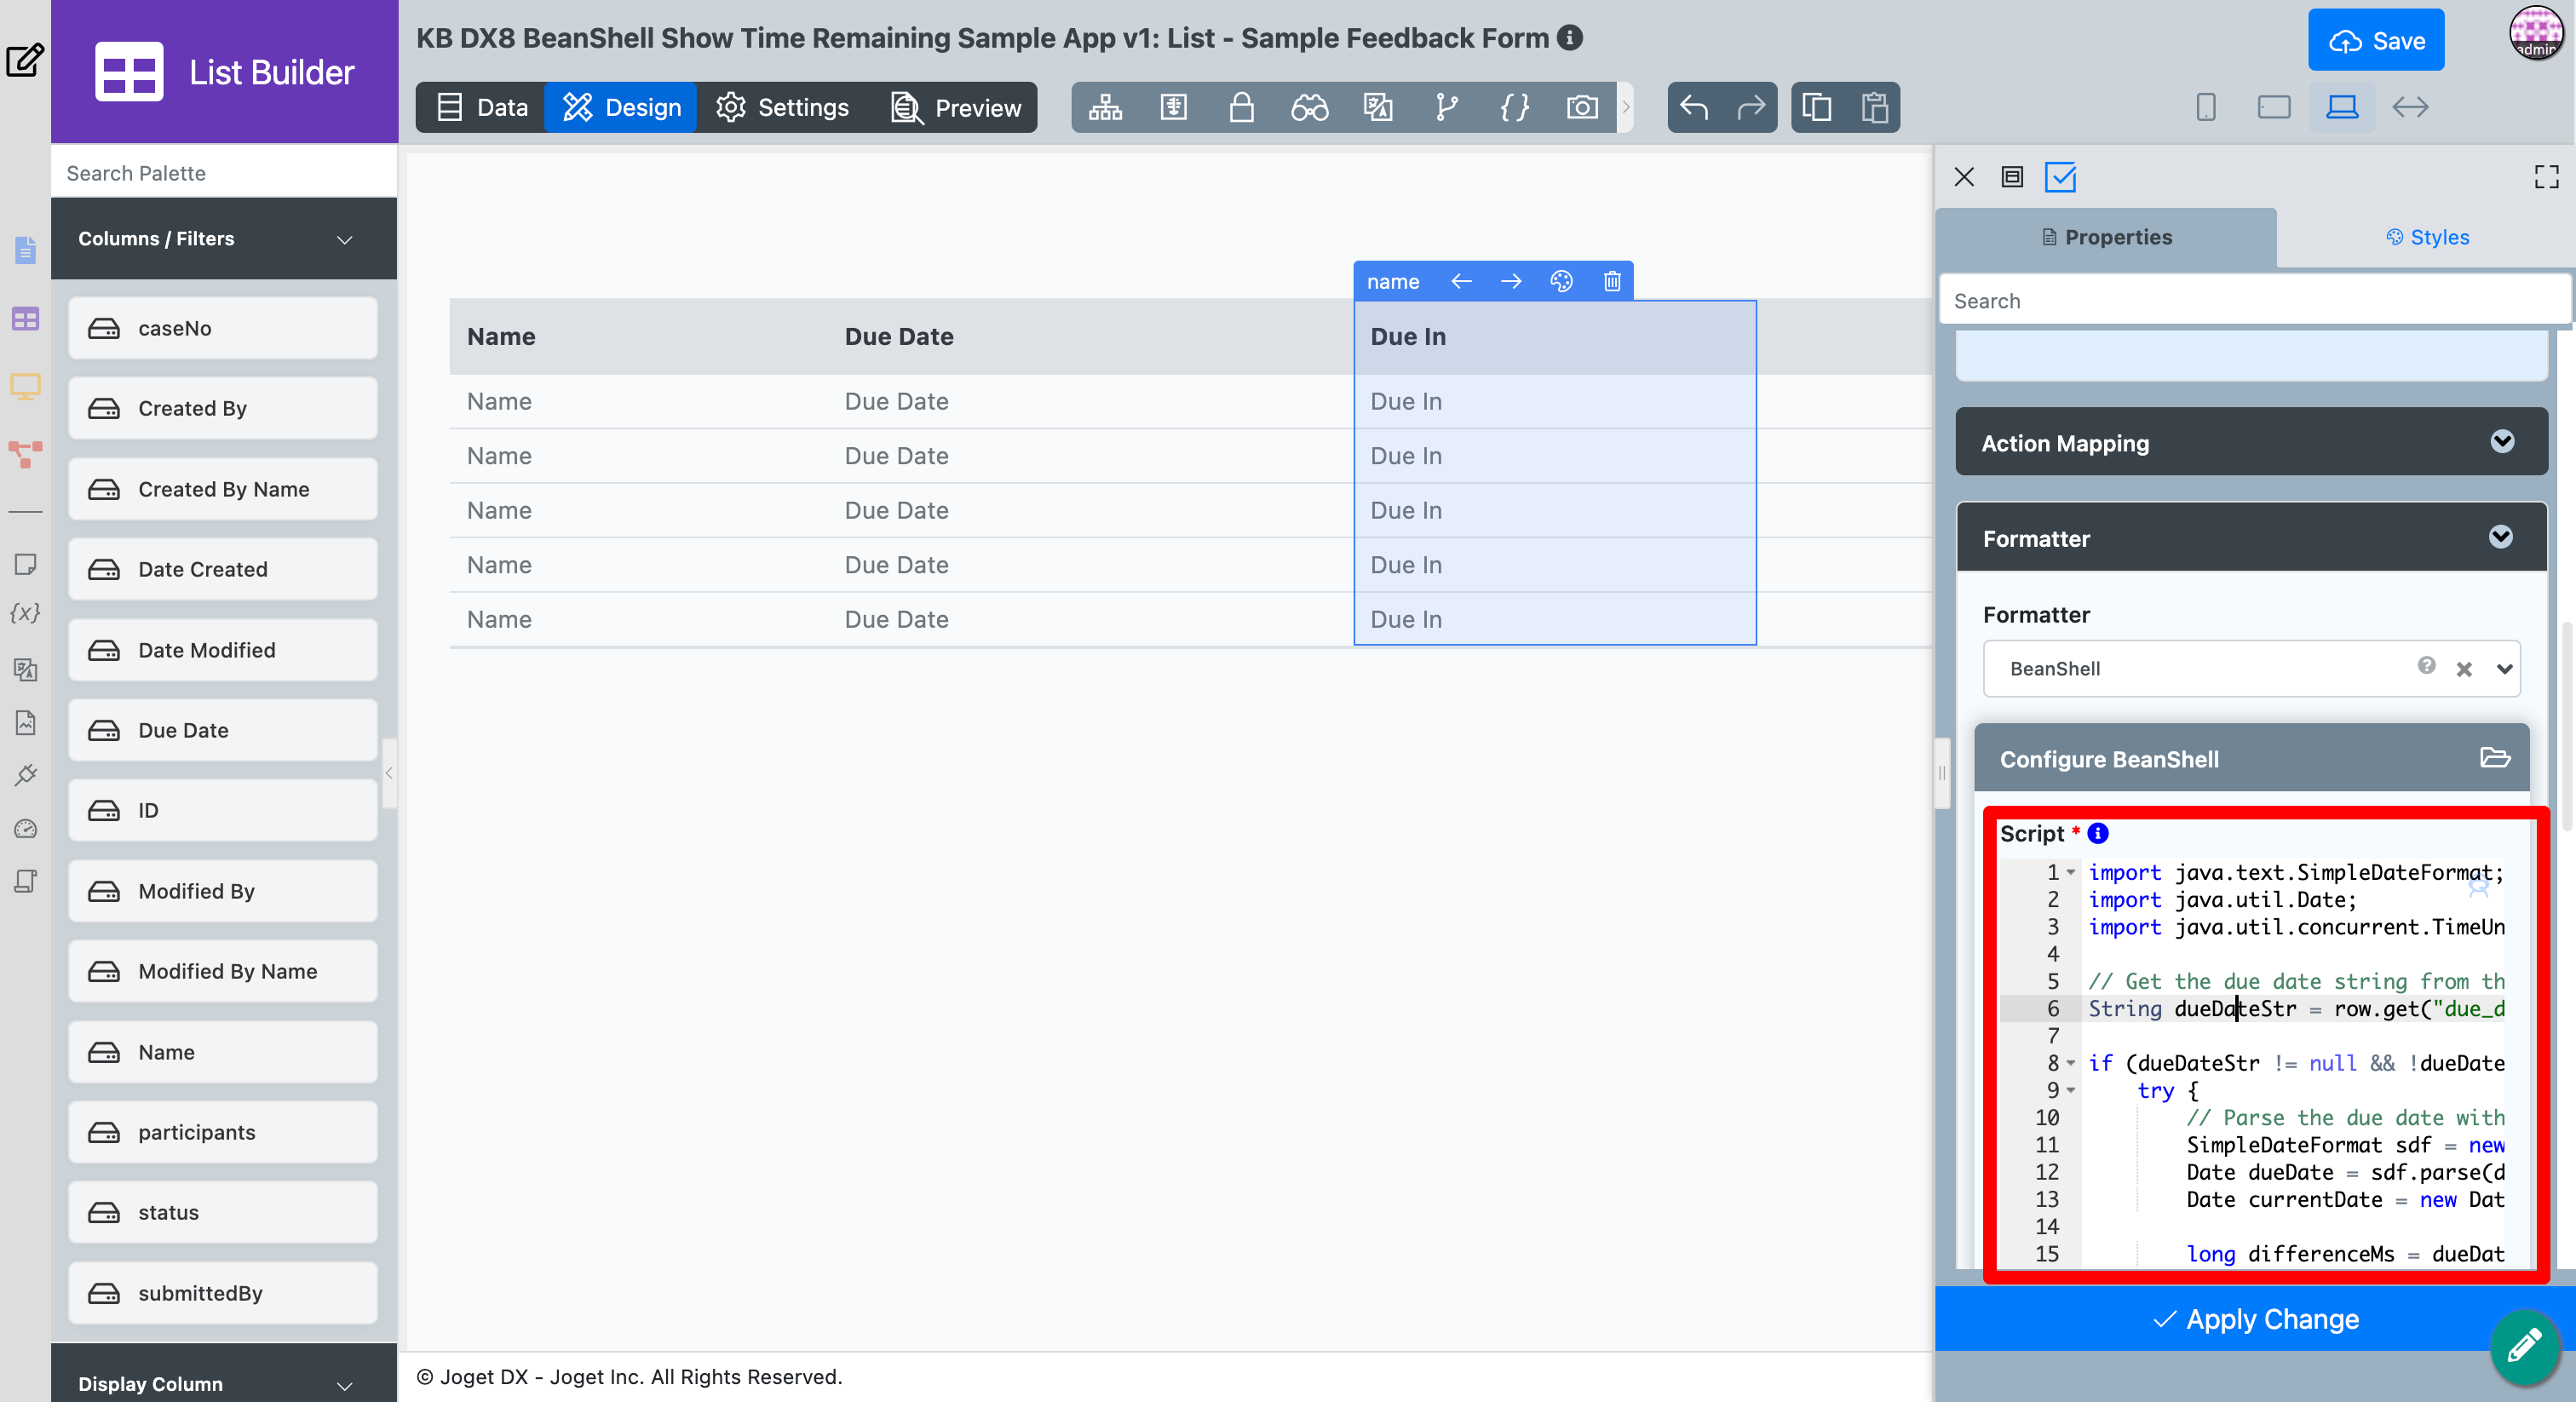Viewport: 2576px width, 1402px height.
Task: Expand properties panel to fullscreen
Action: (x=2546, y=177)
